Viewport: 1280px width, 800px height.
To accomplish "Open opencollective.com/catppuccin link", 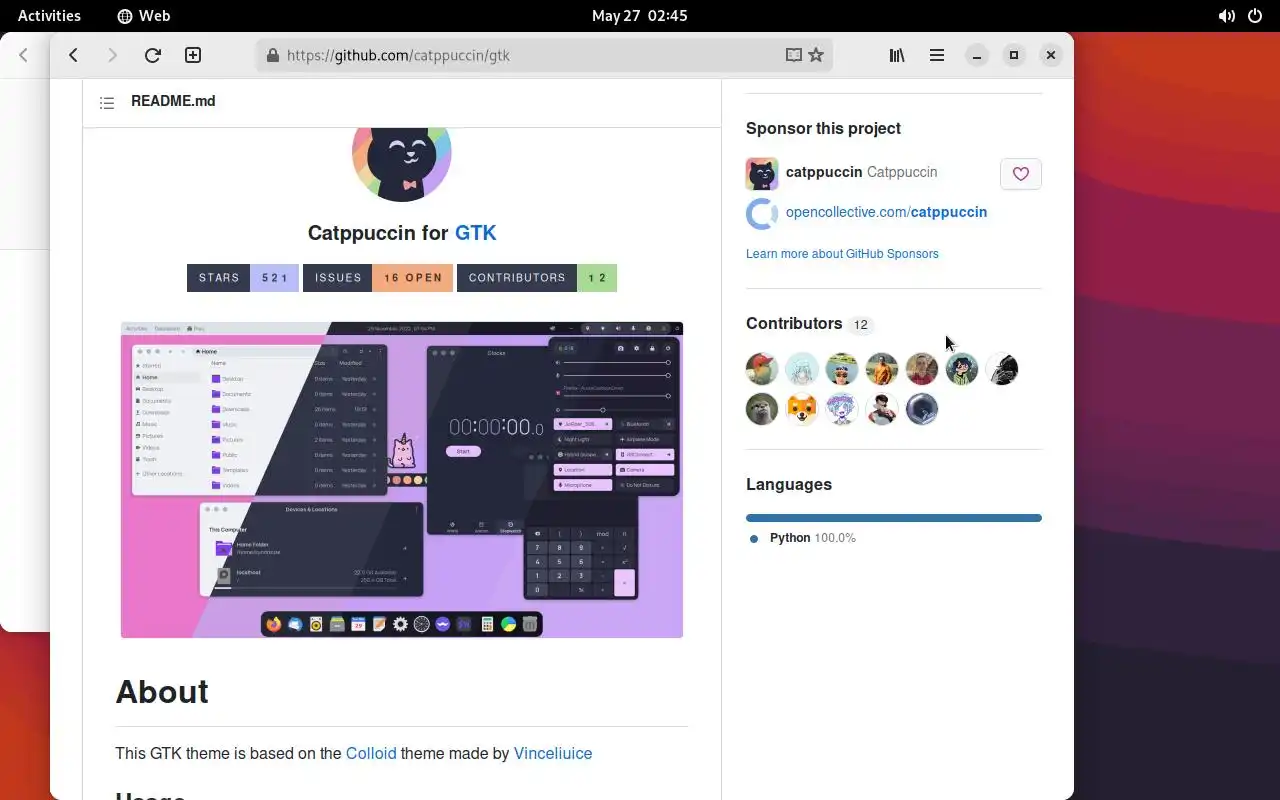I will point(886,212).
